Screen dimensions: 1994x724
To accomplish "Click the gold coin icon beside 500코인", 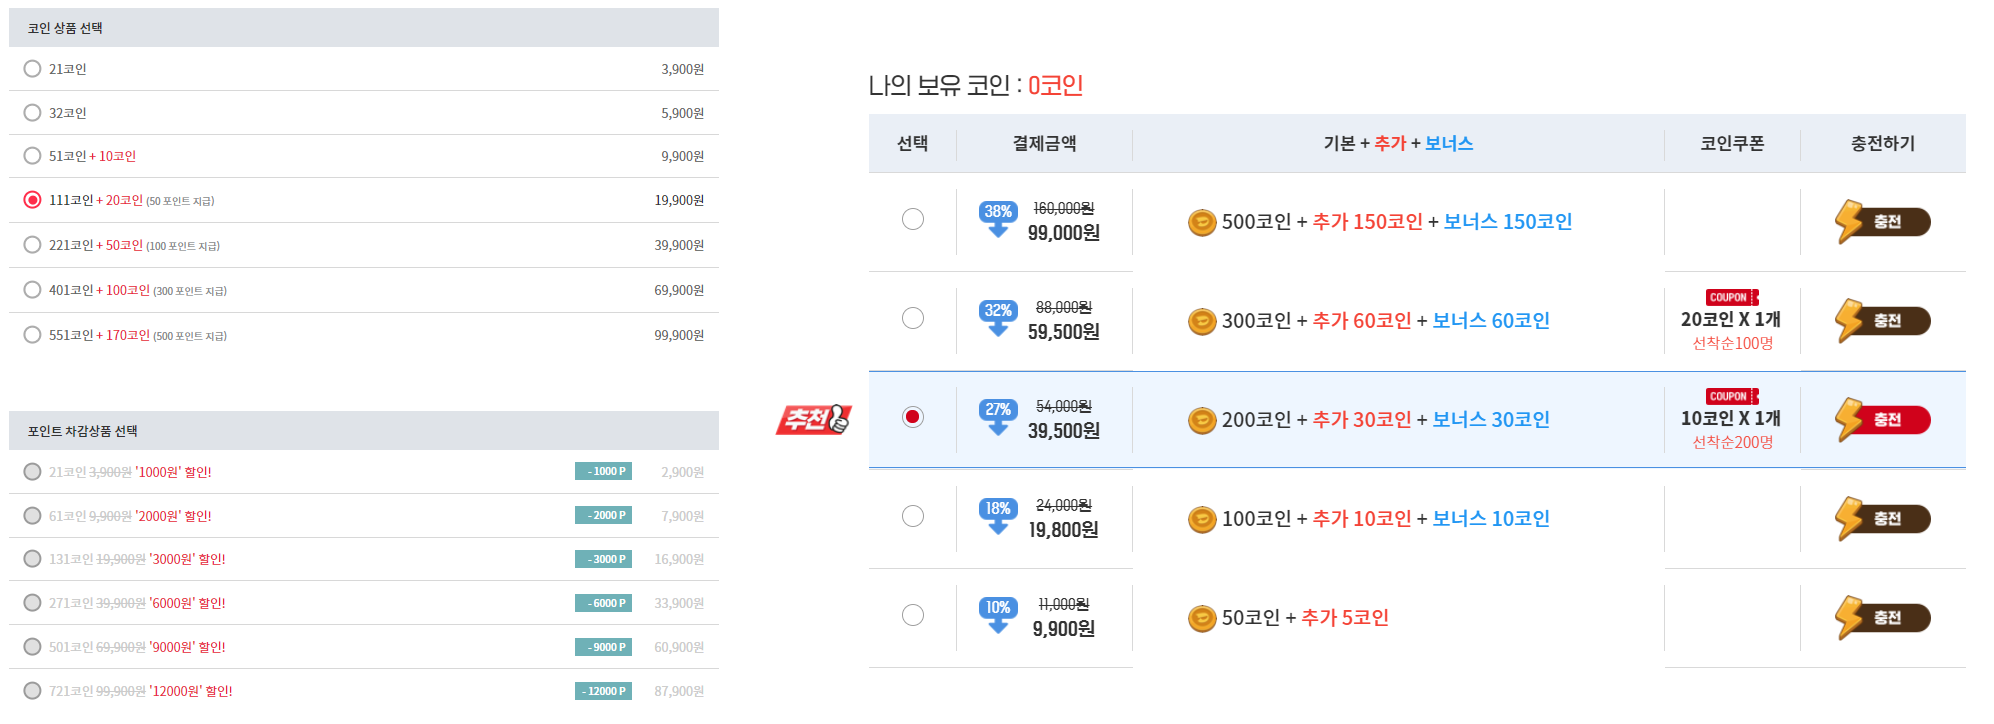I will pyautogui.click(x=1201, y=222).
